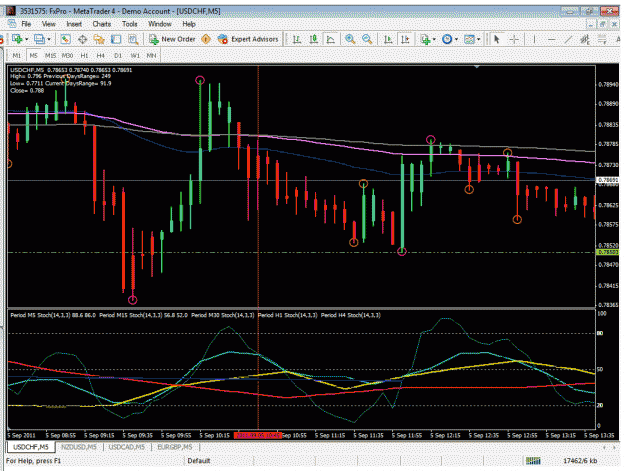Switch to M30 timeframe

click(67, 55)
